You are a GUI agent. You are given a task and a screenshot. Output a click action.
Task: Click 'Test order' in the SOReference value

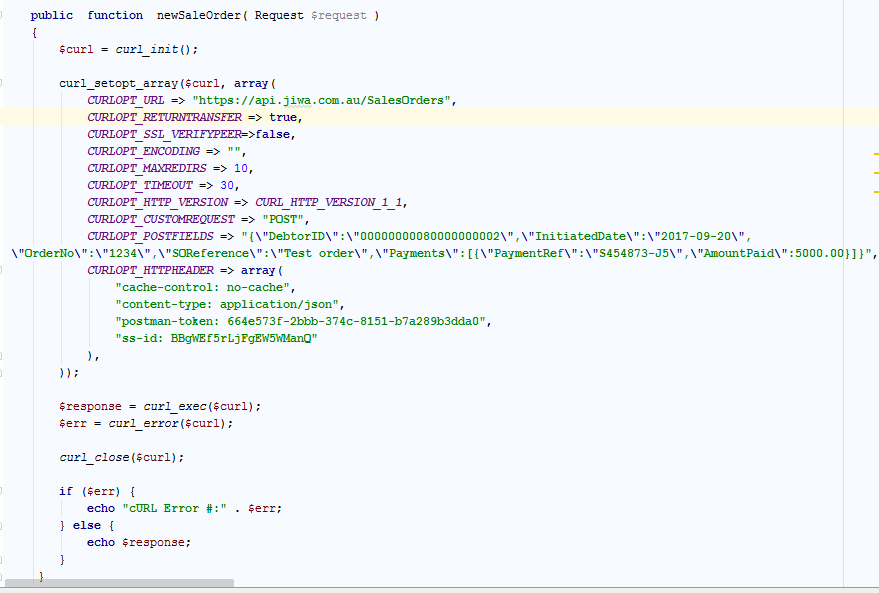coord(318,253)
